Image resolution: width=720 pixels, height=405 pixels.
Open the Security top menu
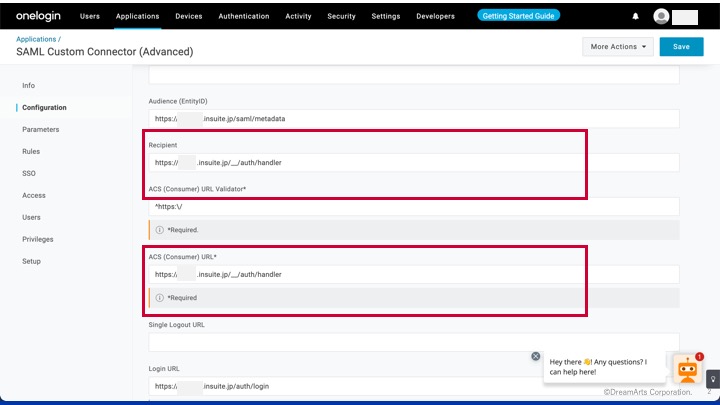tap(341, 16)
